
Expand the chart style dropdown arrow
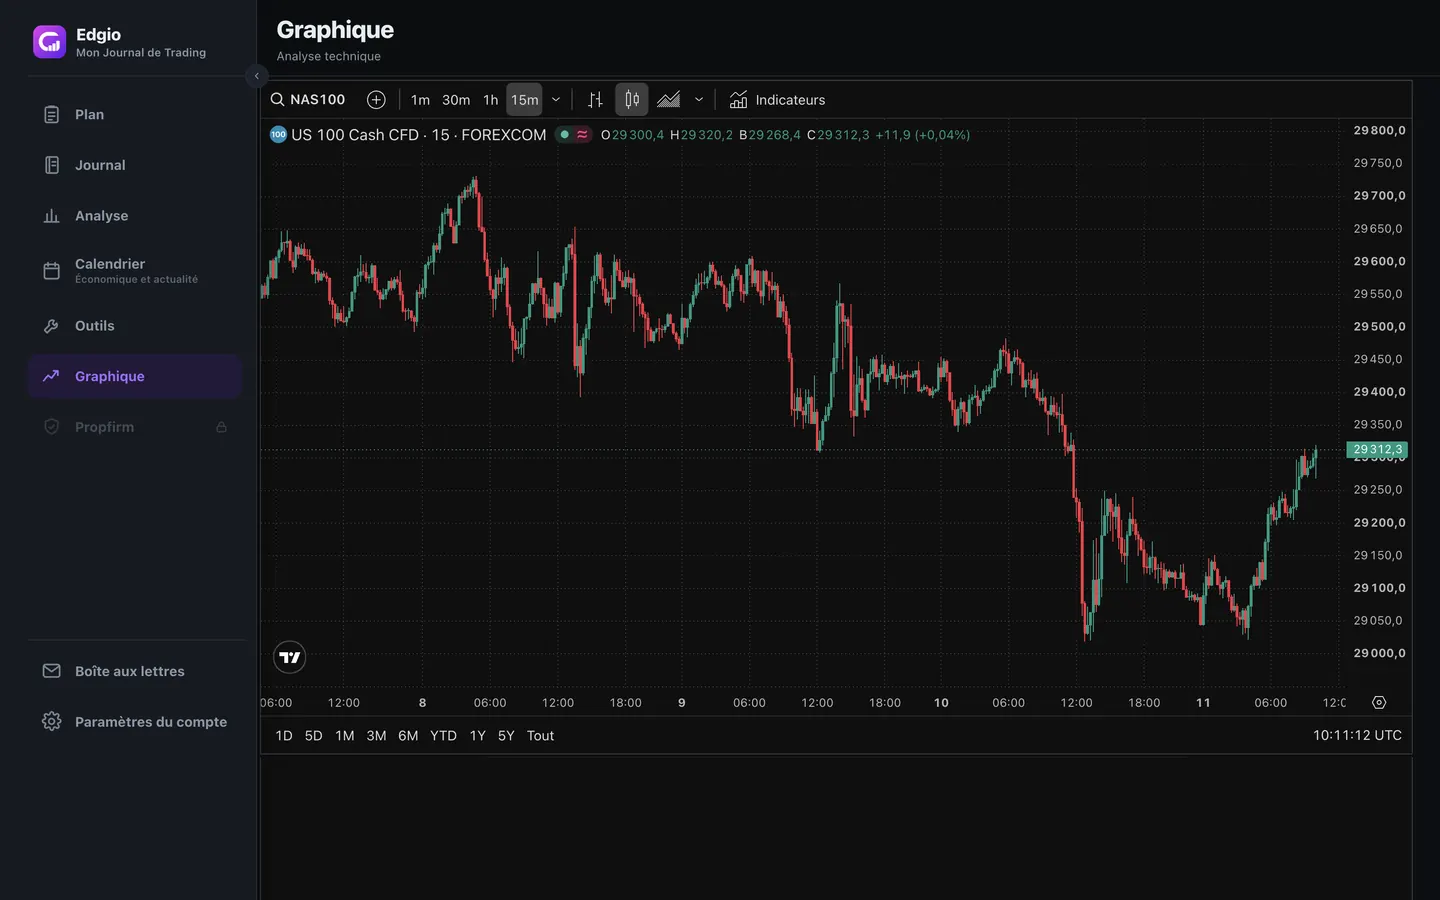[x=699, y=100]
